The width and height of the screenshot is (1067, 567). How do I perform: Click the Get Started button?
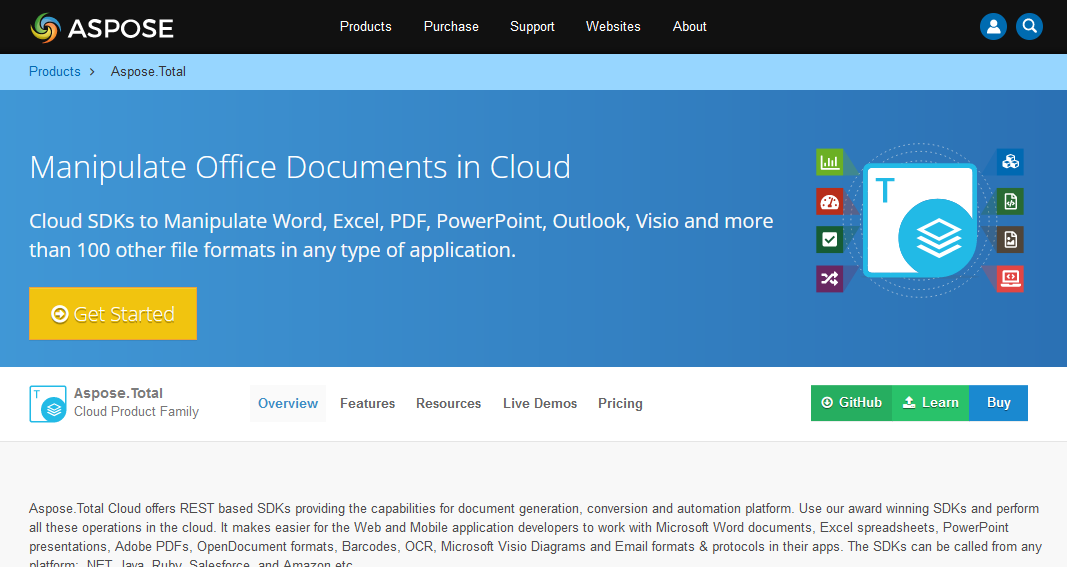pos(113,314)
